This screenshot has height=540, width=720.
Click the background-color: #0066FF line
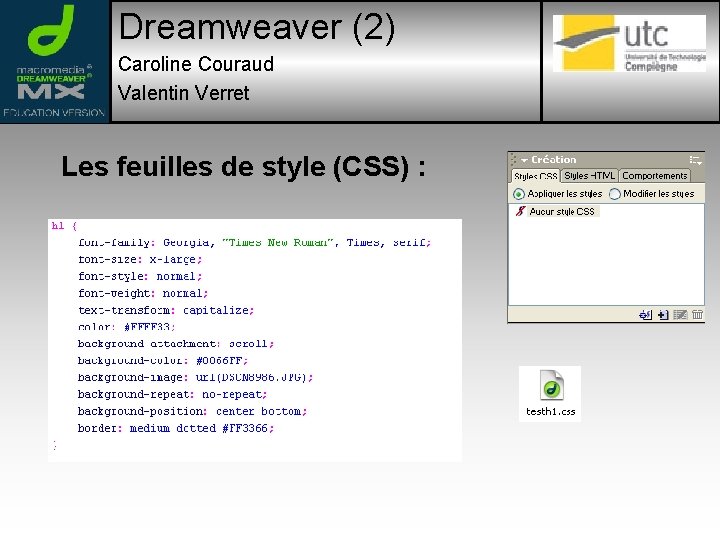(163, 360)
